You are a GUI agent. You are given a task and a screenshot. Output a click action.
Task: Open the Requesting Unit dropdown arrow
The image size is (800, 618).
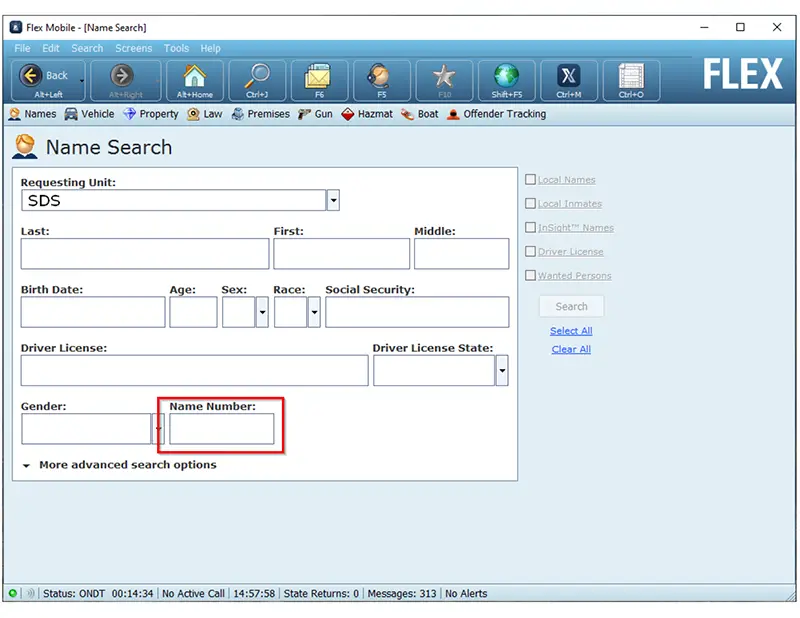coord(333,201)
